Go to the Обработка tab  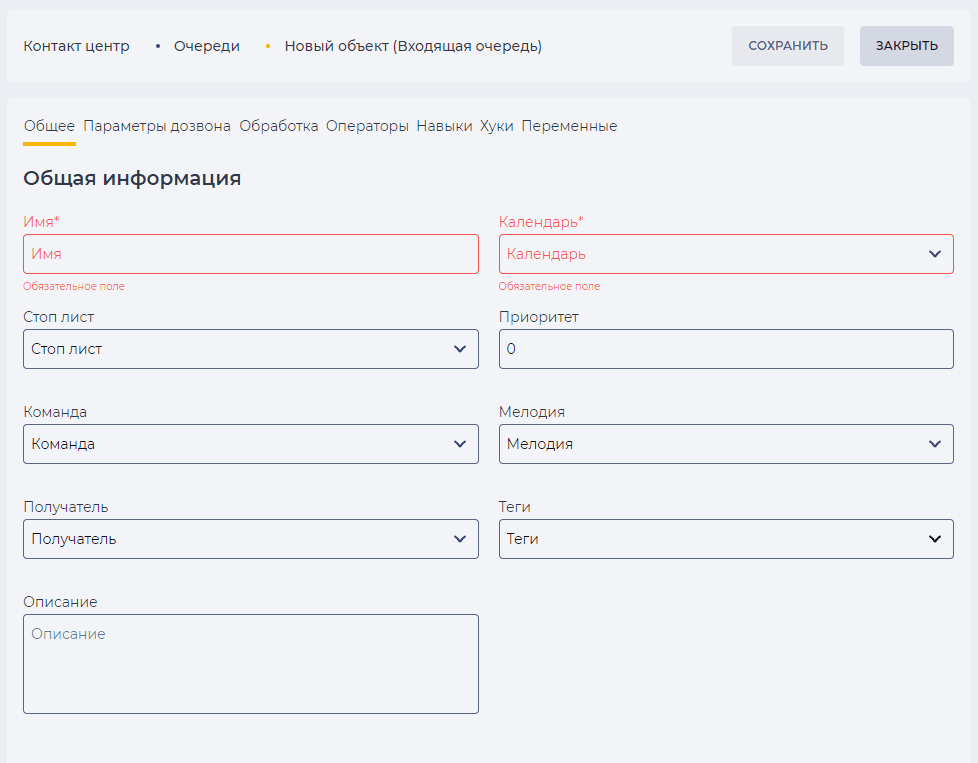click(279, 126)
